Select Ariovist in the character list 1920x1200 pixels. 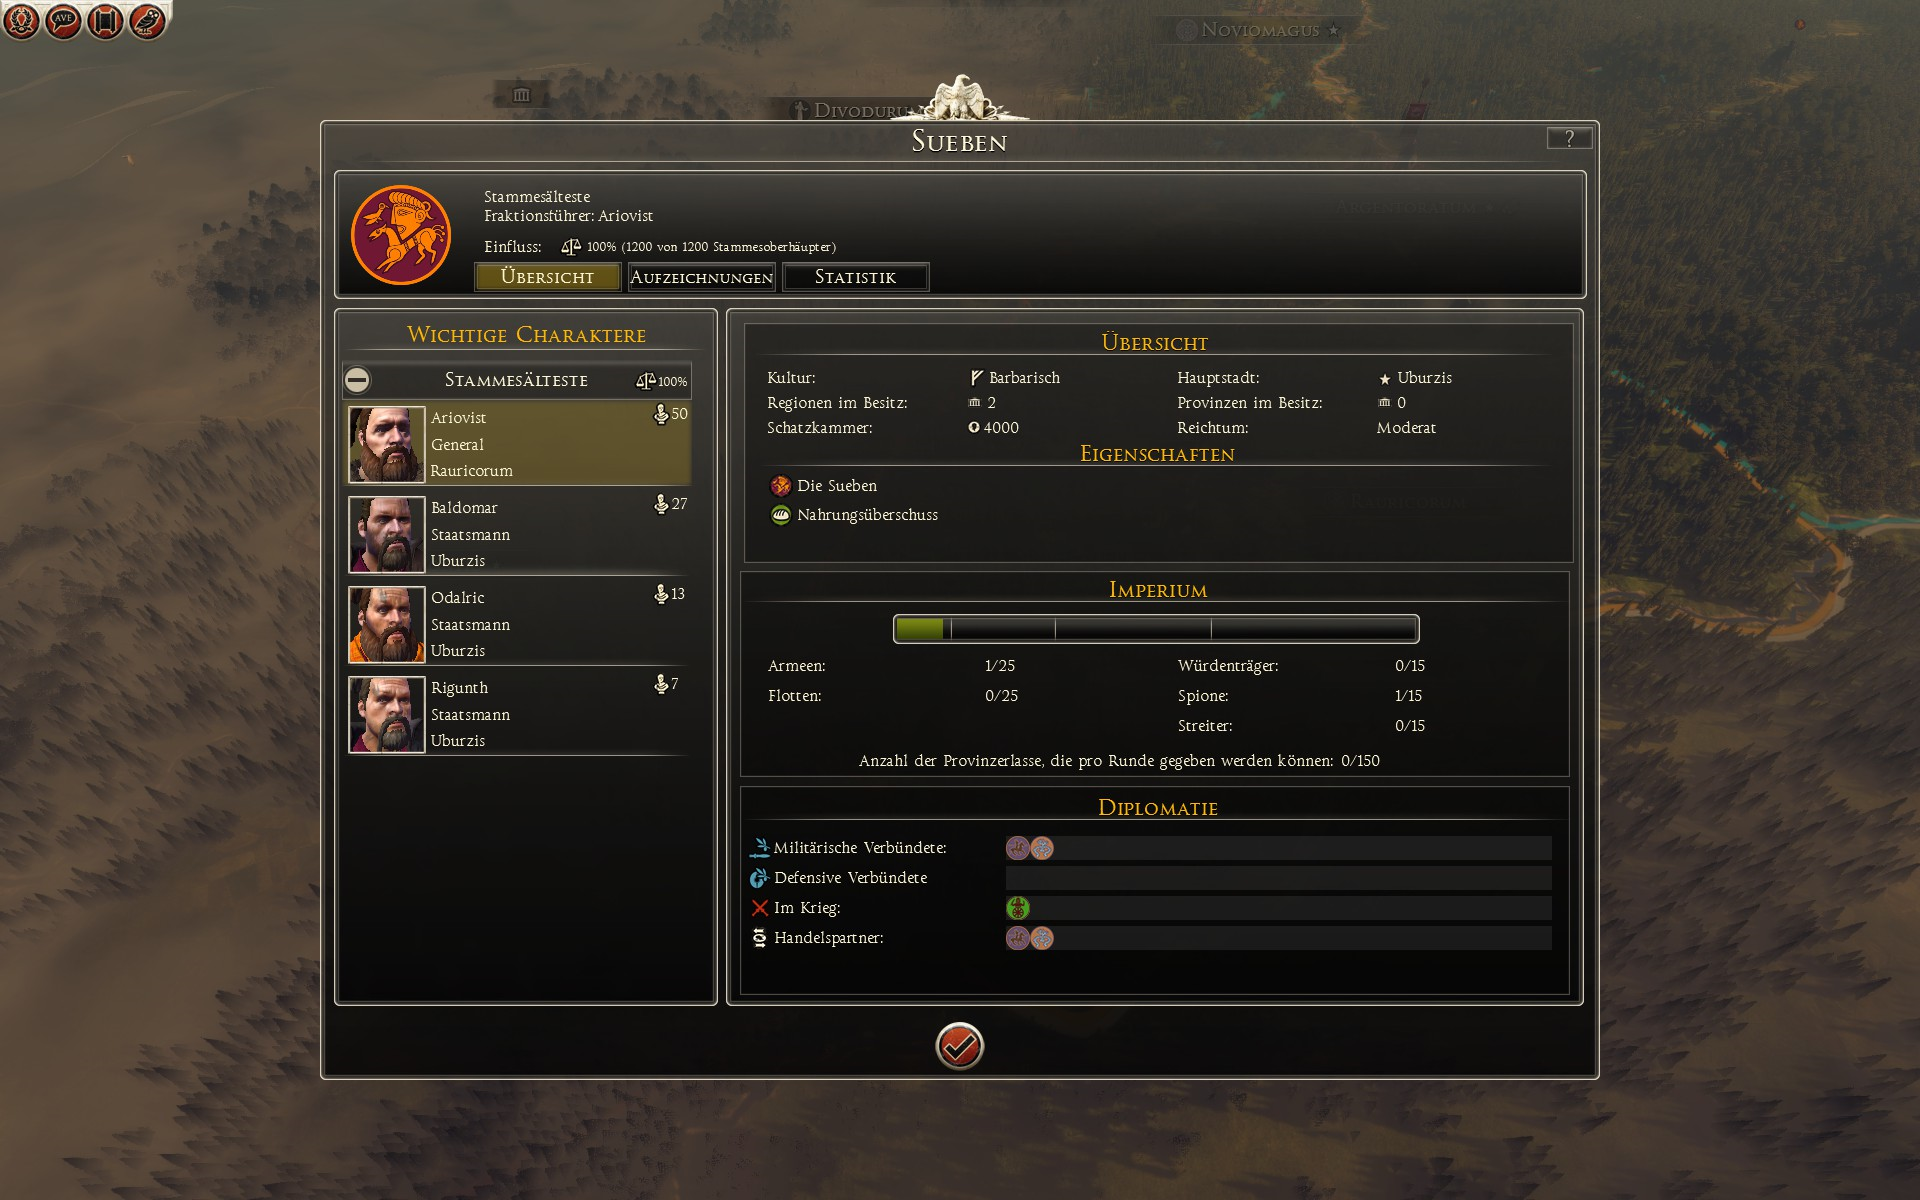(518, 444)
